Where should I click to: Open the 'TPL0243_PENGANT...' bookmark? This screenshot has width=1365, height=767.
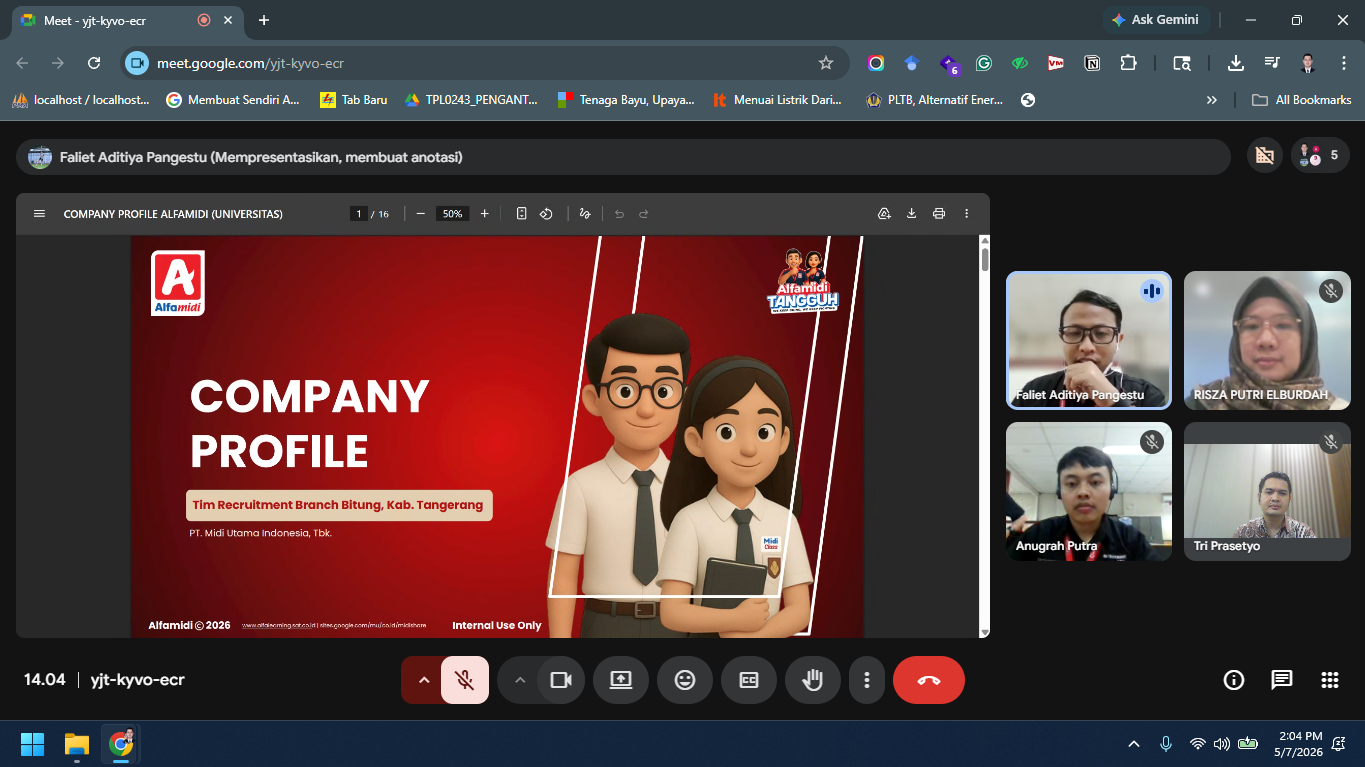pyautogui.click(x=471, y=100)
